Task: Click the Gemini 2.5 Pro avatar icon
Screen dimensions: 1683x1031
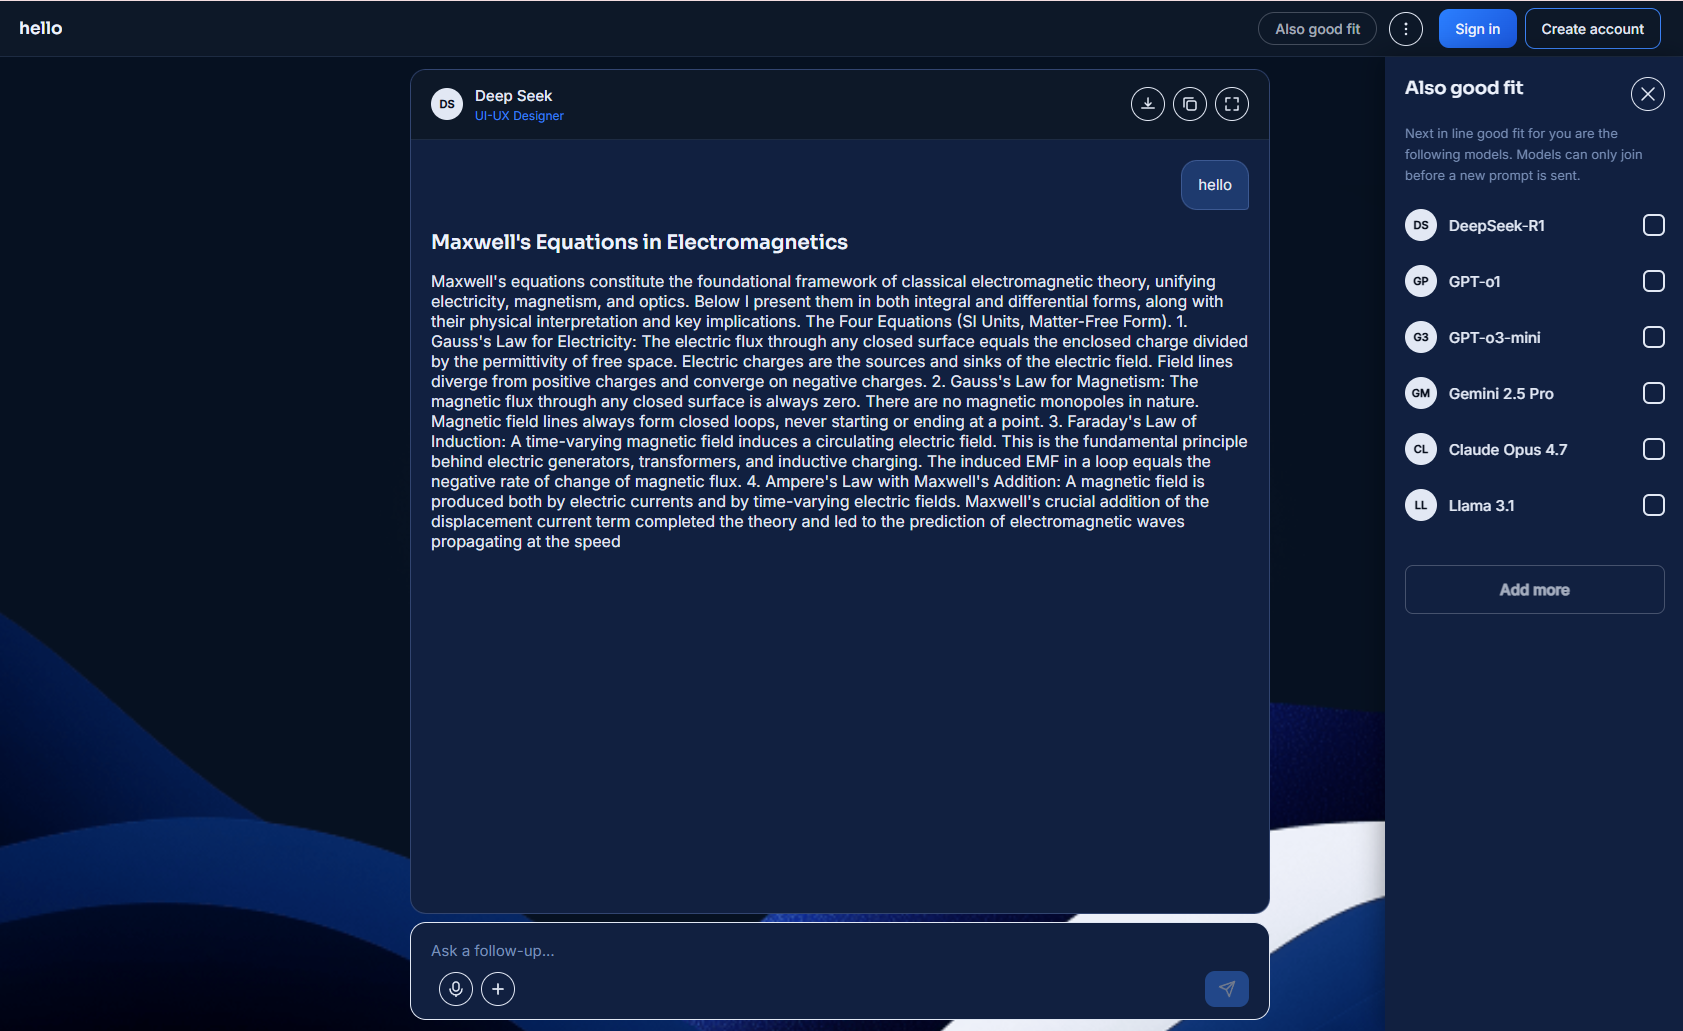Action: (1421, 393)
